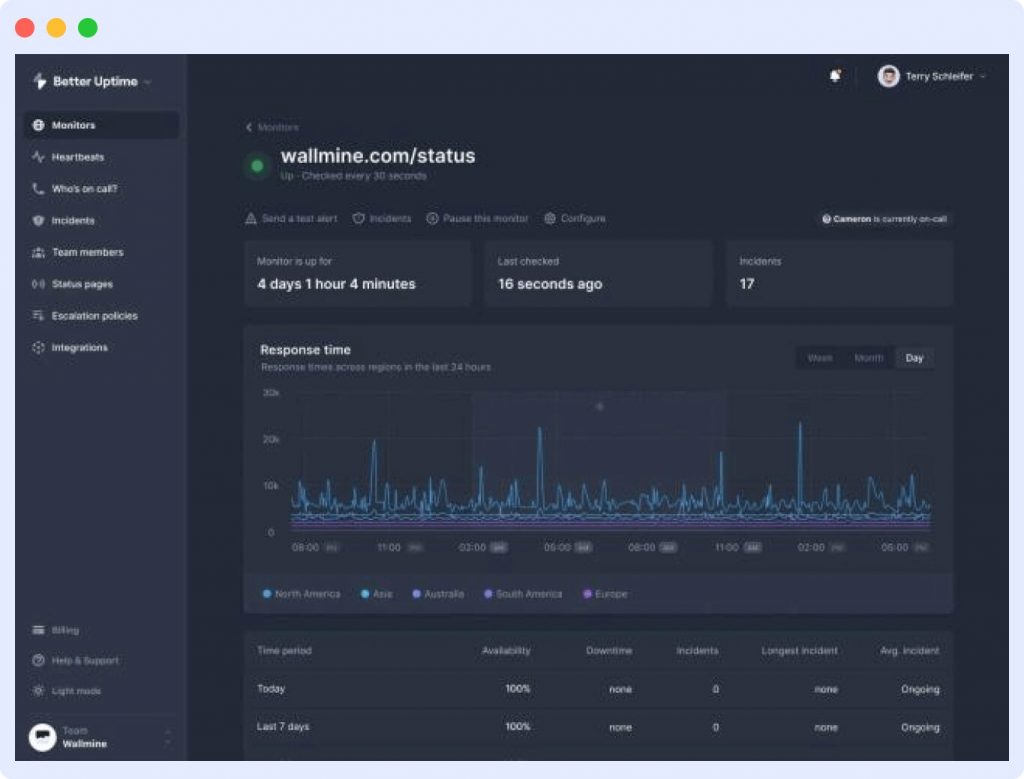Open Escalation policies
Screen dimensions: 1024x779
[96, 316]
